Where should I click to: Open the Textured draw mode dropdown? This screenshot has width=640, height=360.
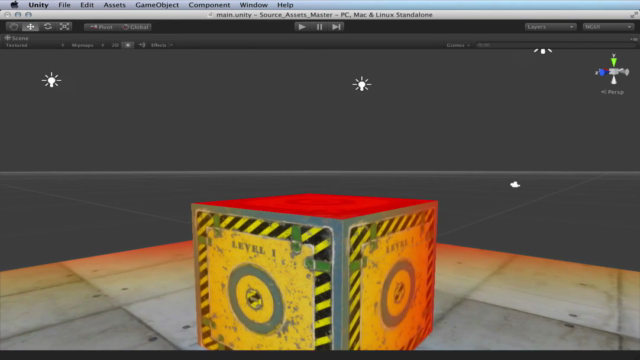tap(34, 45)
